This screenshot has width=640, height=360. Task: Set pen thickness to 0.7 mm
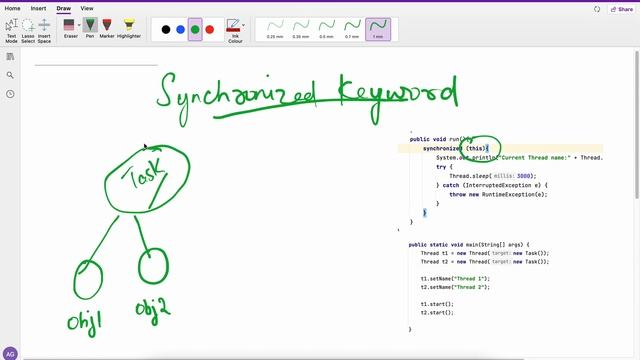pyautogui.click(x=352, y=29)
